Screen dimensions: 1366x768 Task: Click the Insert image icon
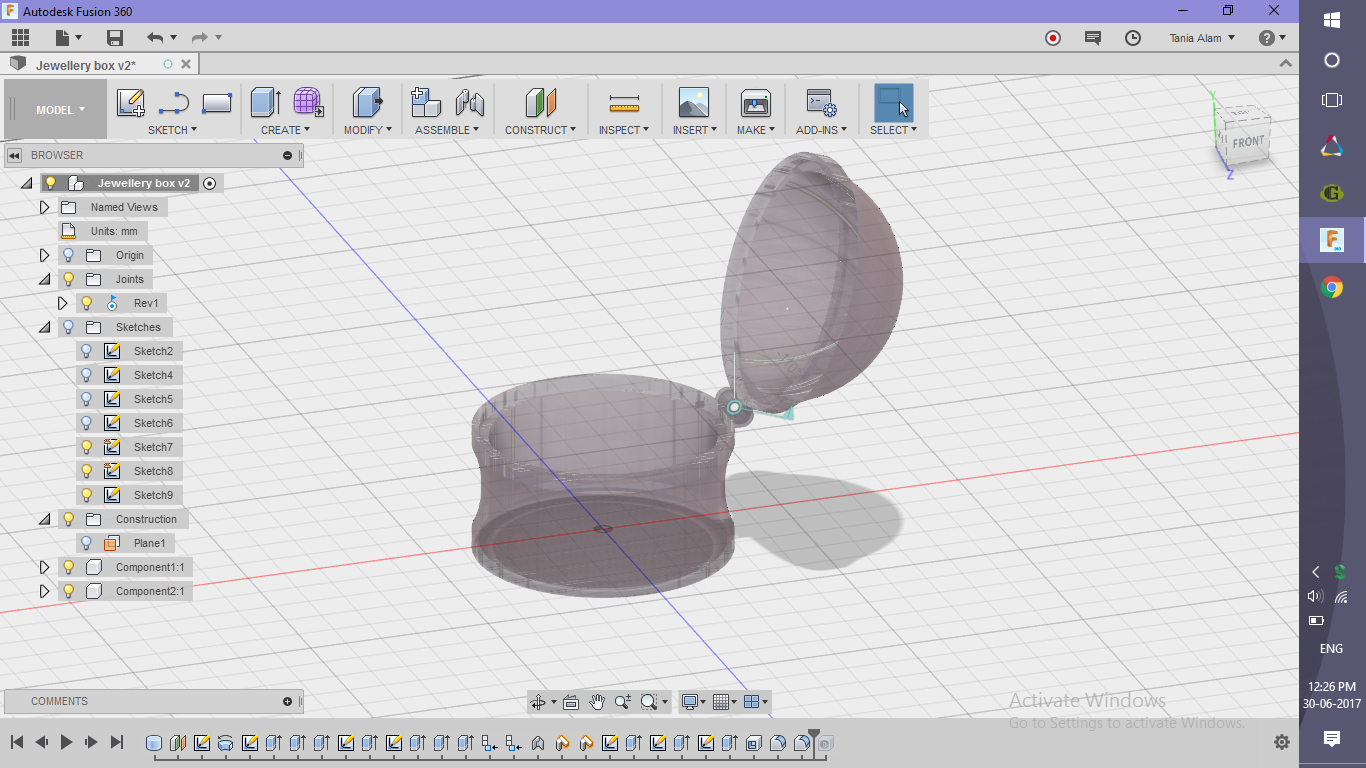pos(693,103)
